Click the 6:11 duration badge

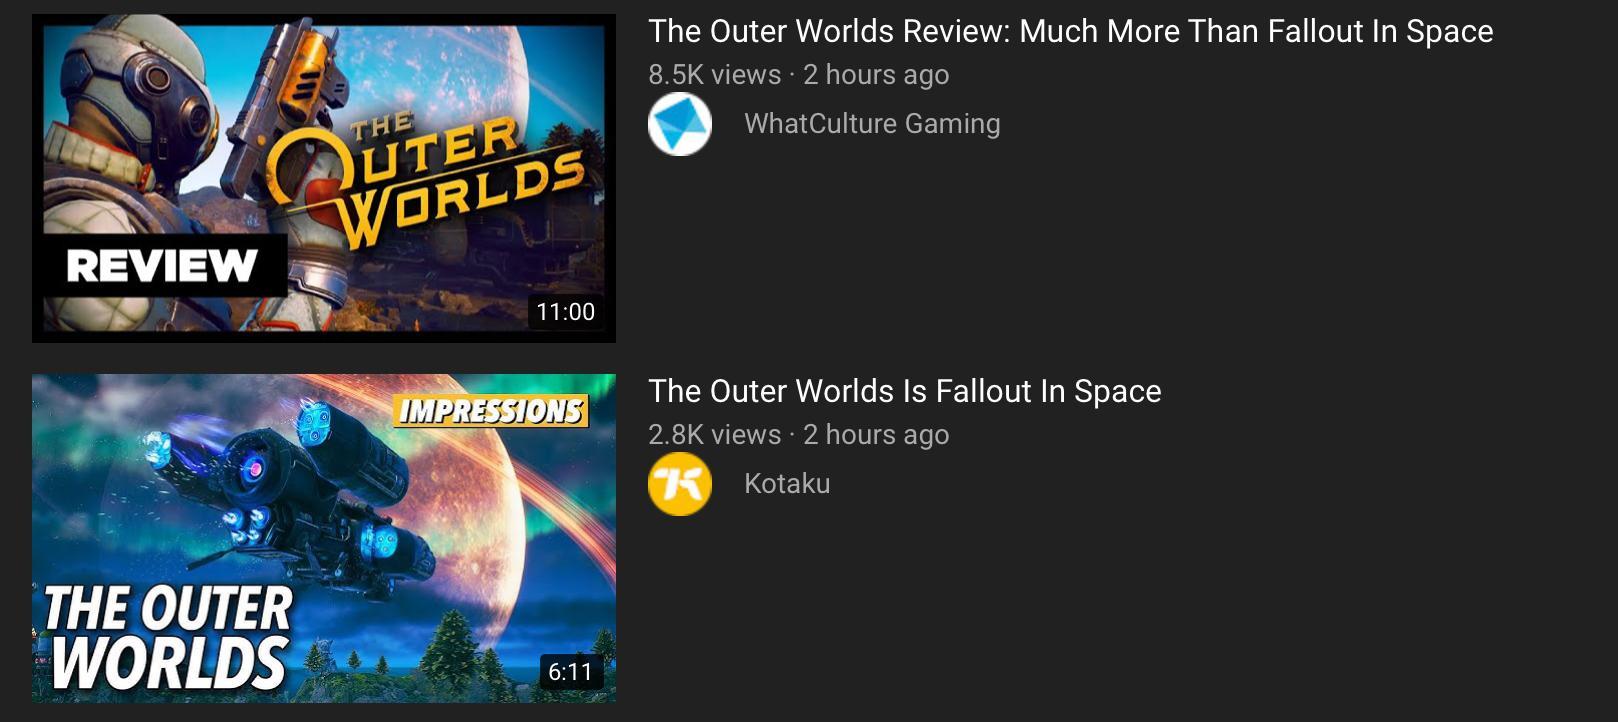(570, 672)
